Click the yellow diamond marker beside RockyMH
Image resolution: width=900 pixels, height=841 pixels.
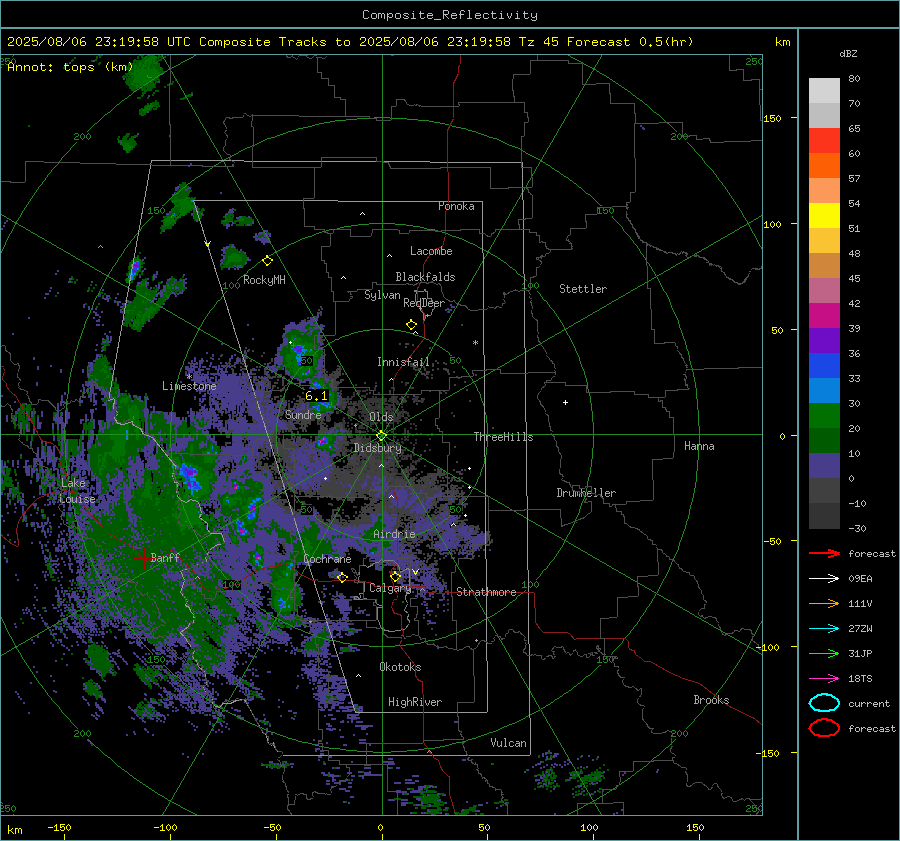267,261
